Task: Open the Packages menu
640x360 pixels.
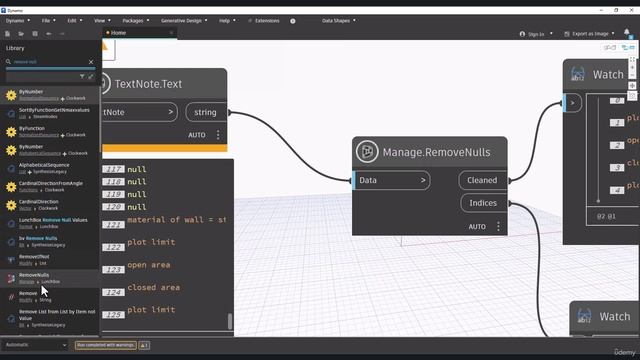Action: pyautogui.click(x=136, y=20)
